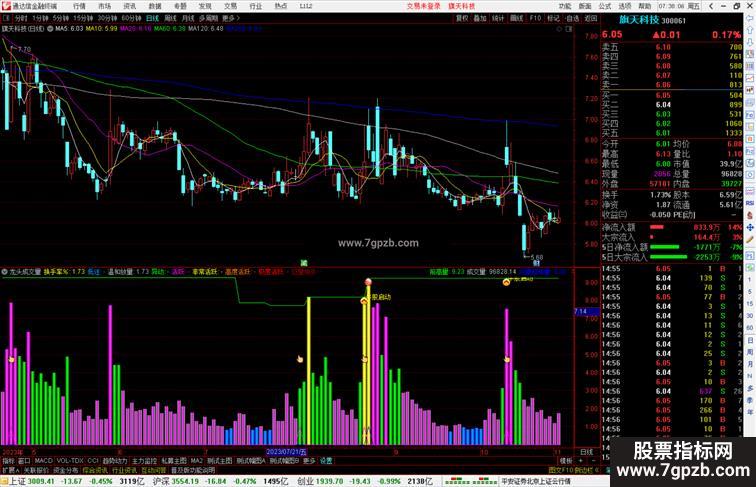Open the 统计 tool
Viewport: 756px width, 487px height.
[x=498, y=18]
